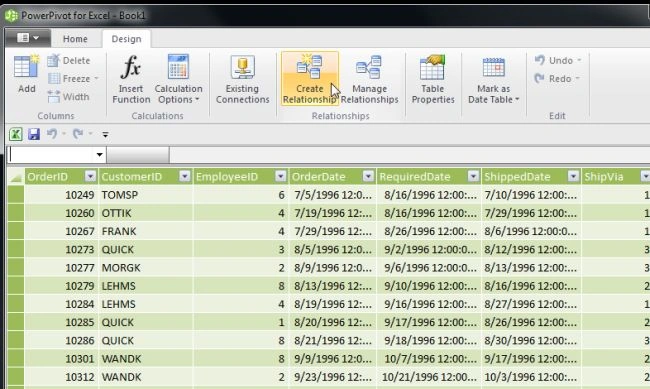The image size is (650, 389).
Task: Click OrderDate cell 7/5/1996
Action: pyautogui.click(x=332, y=195)
